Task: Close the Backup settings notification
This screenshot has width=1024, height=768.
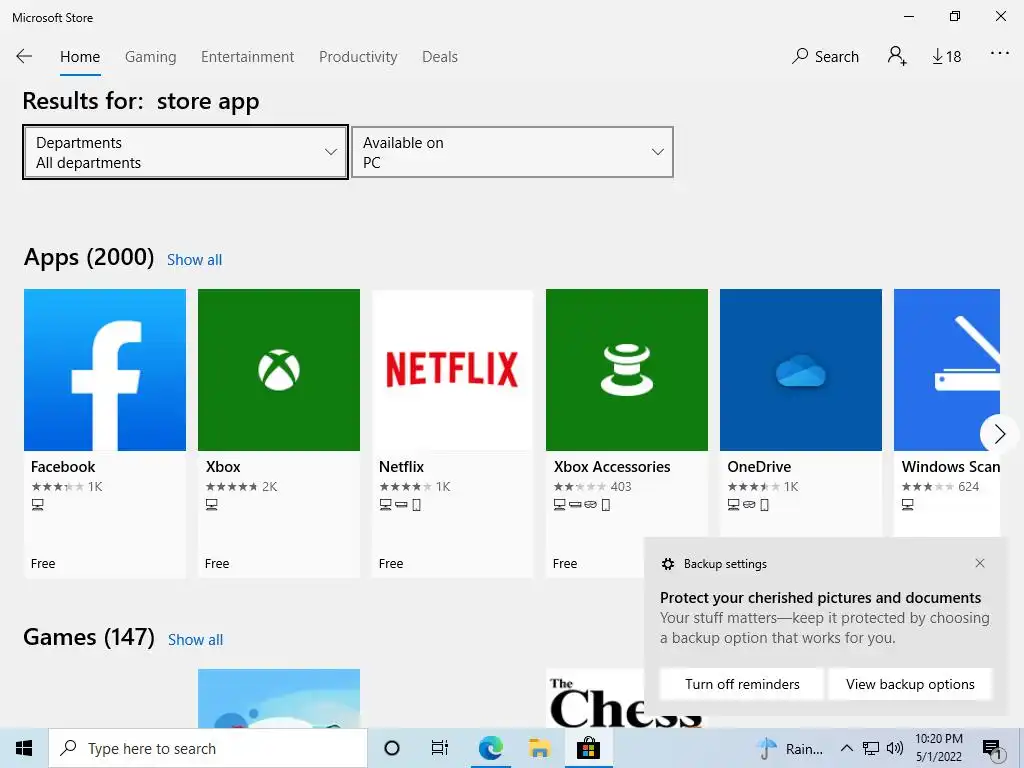Action: click(980, 563)
